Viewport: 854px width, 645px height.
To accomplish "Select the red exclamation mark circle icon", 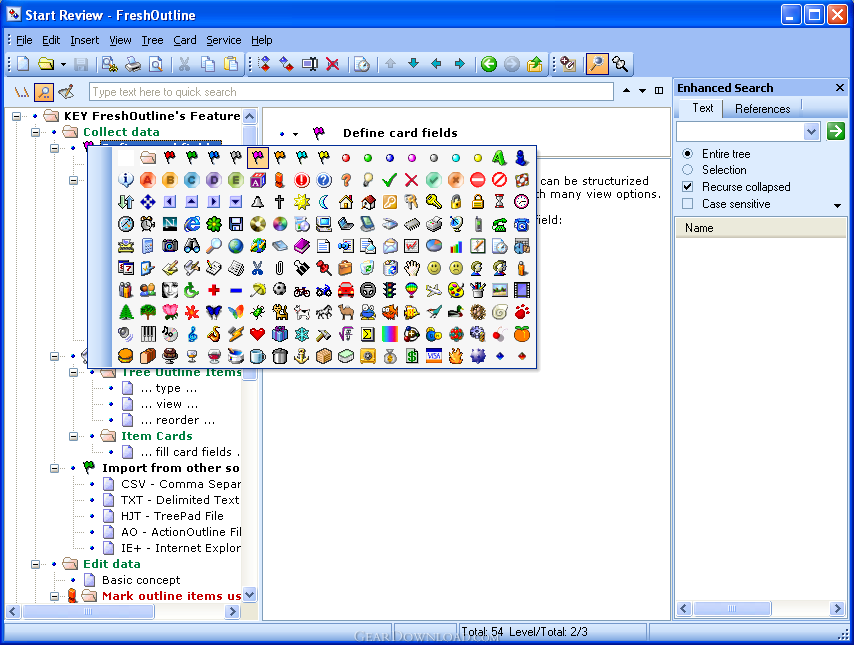I will [302, 180].
